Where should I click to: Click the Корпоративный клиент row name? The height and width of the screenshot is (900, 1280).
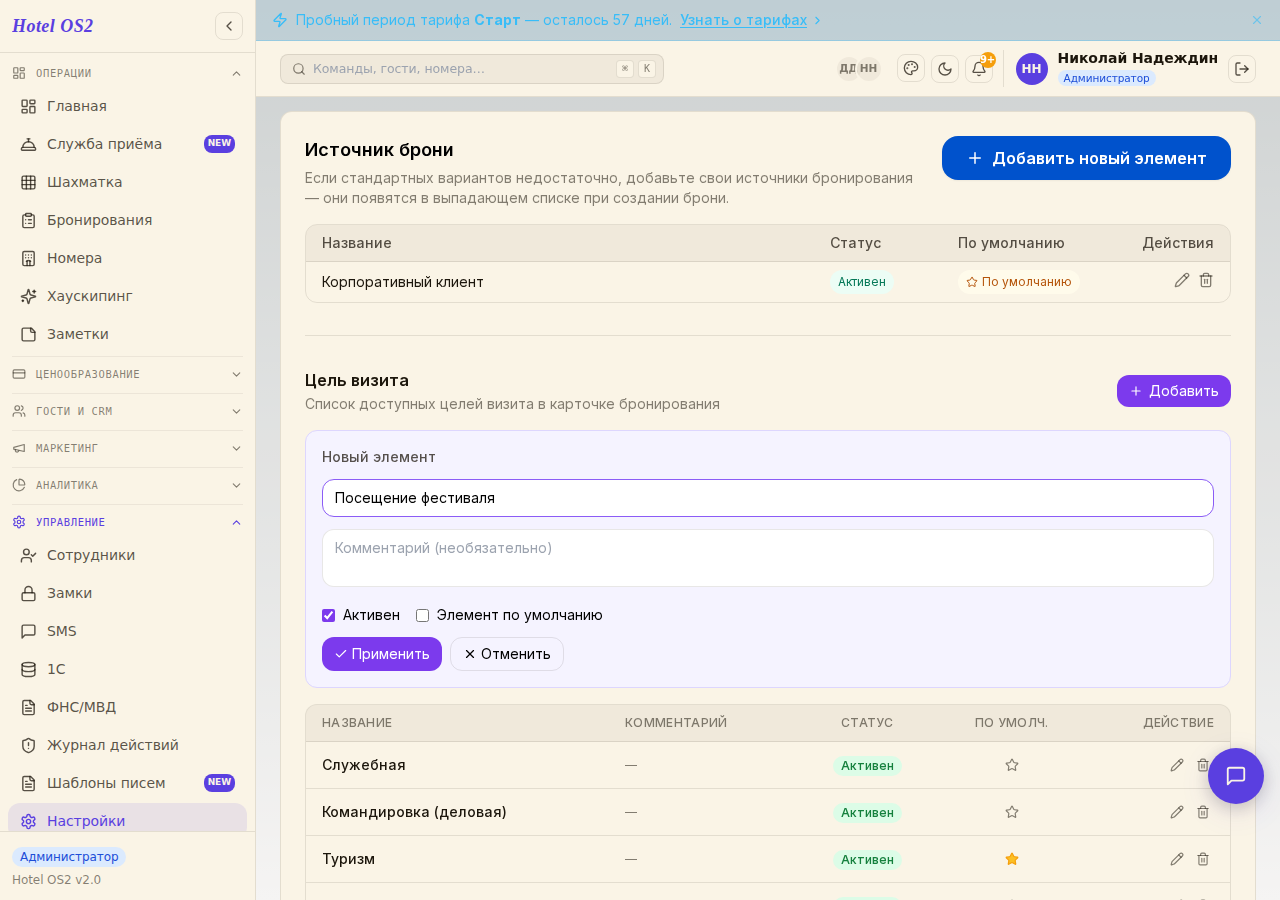pyautogui.click(x=403, y=282)
